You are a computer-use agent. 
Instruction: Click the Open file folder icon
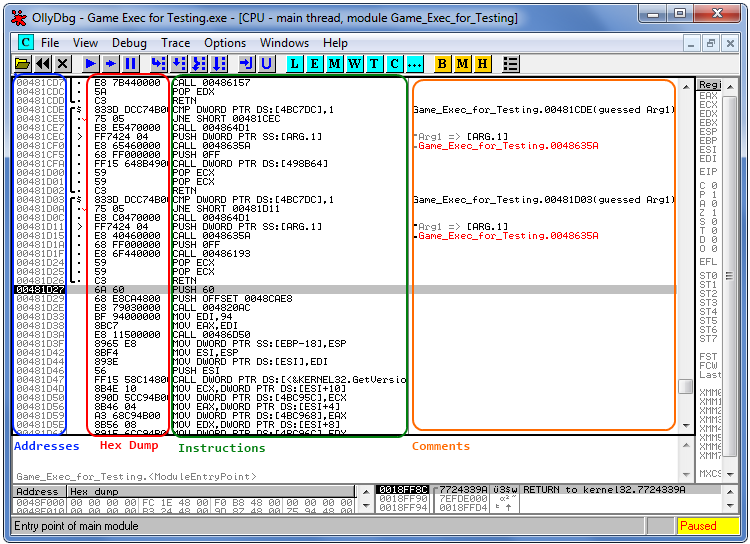22,64
